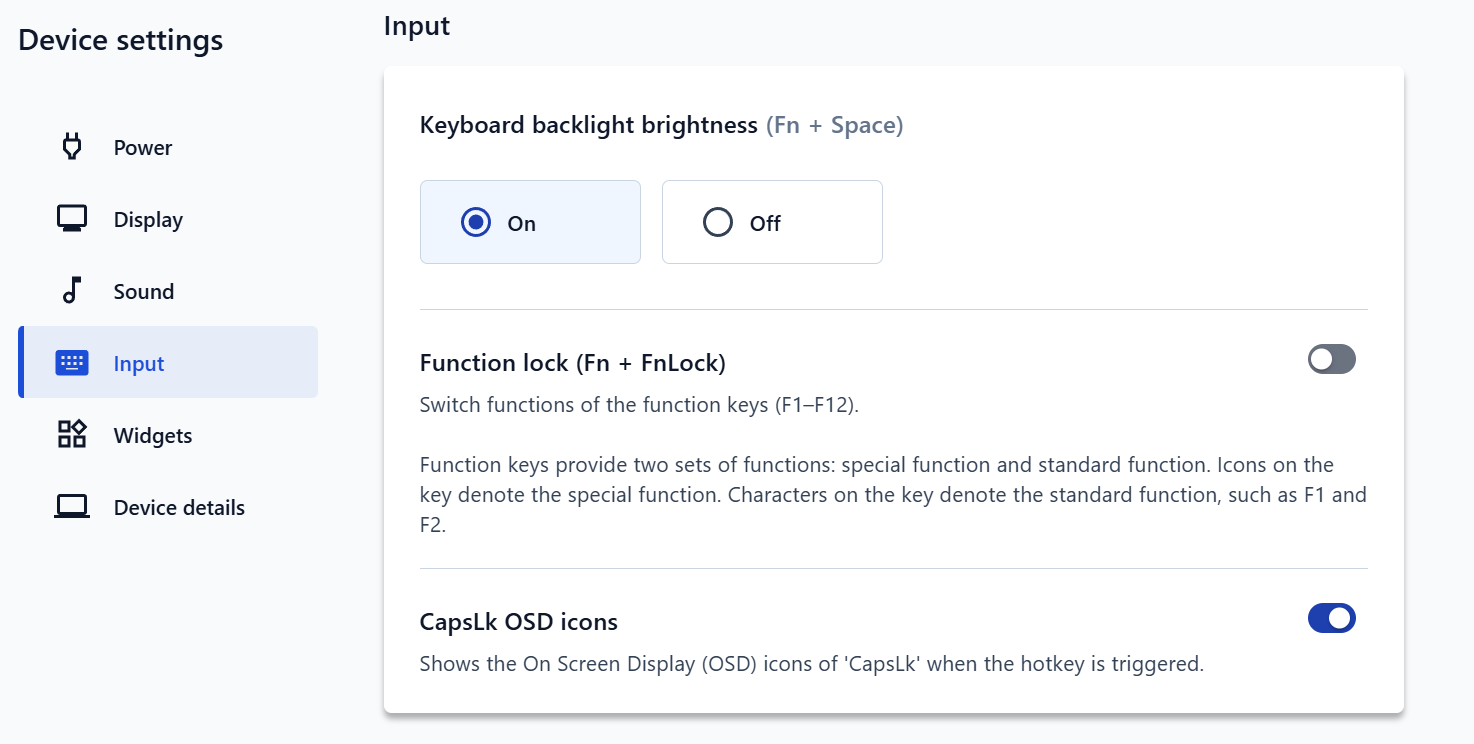Click the Keyboard backlight brightness label
Screen dimensions: 1474x744
click(588, 125)
